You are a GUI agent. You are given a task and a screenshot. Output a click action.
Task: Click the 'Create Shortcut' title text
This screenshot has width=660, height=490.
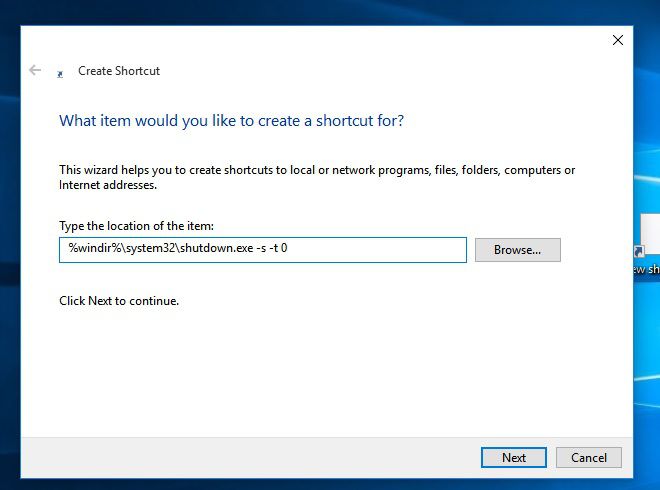[x=119, y=71]
